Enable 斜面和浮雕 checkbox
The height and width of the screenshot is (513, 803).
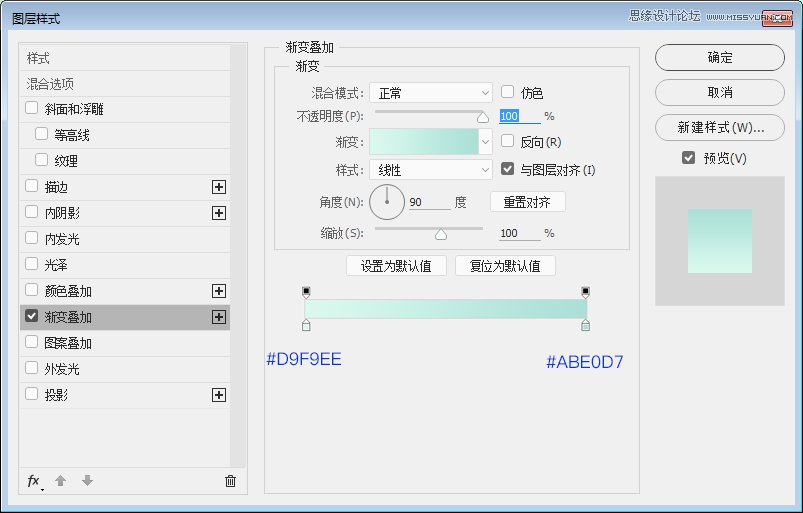click(32, 108)
